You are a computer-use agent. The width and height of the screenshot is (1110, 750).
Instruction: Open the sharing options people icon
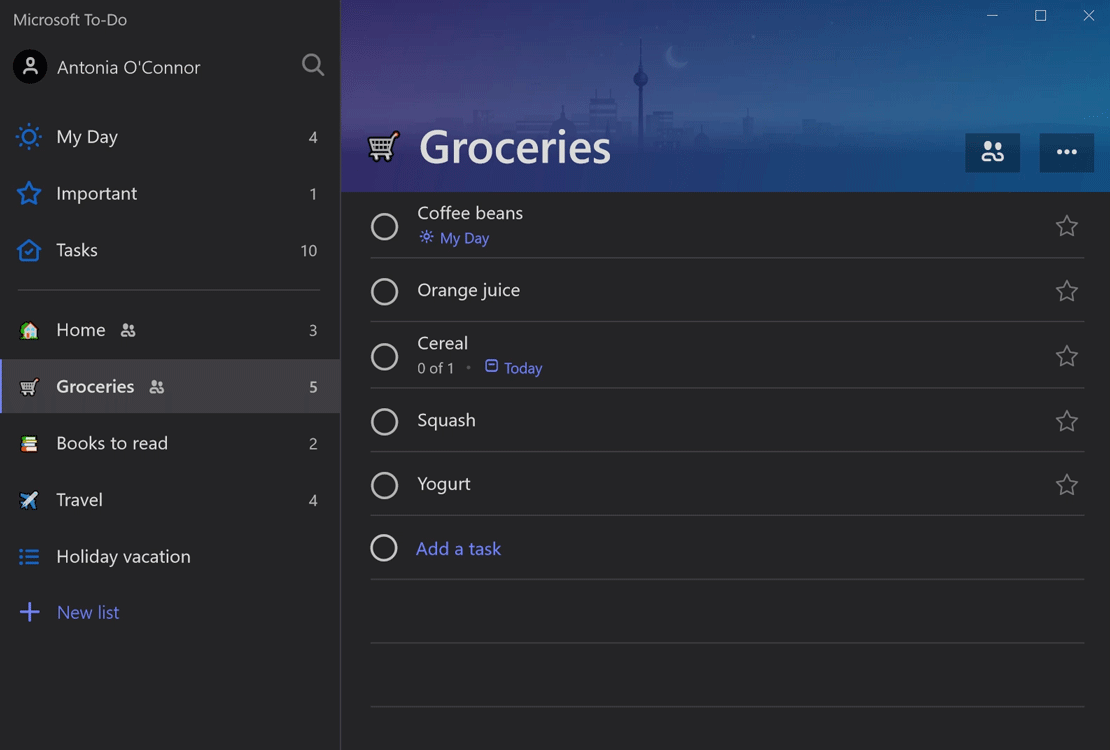992,152
